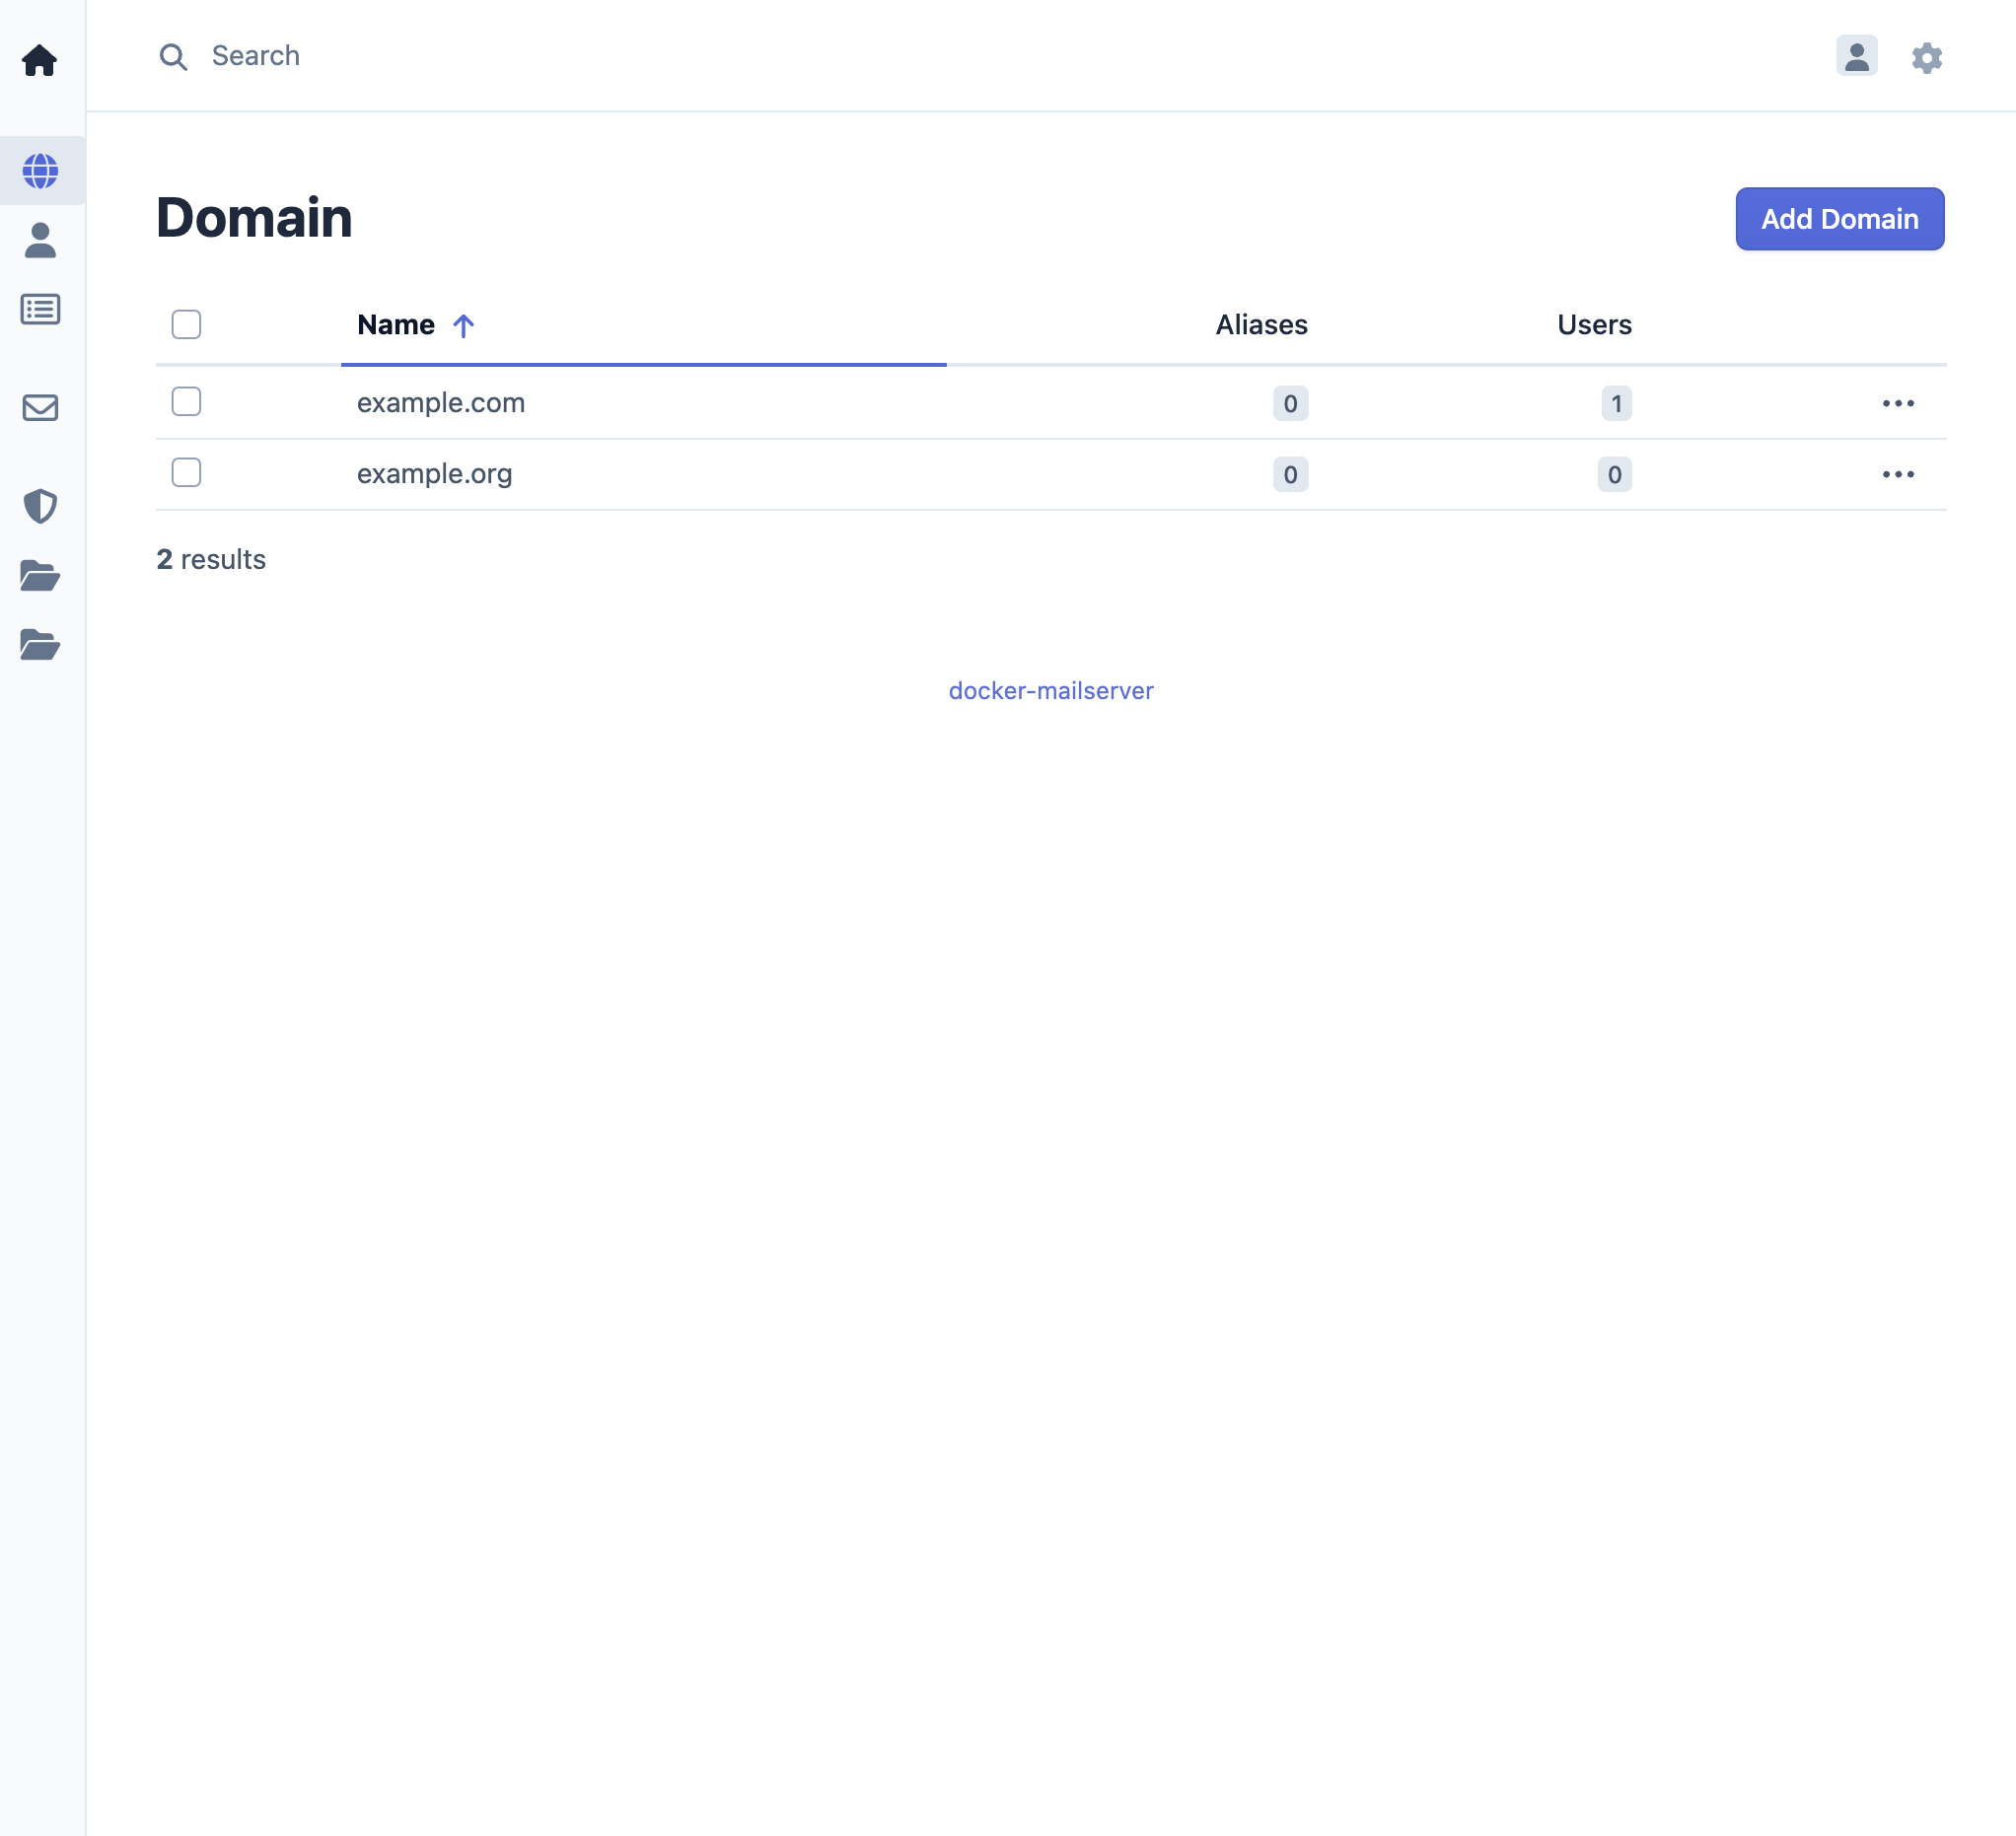Open the Home dashboard icon

40,60
